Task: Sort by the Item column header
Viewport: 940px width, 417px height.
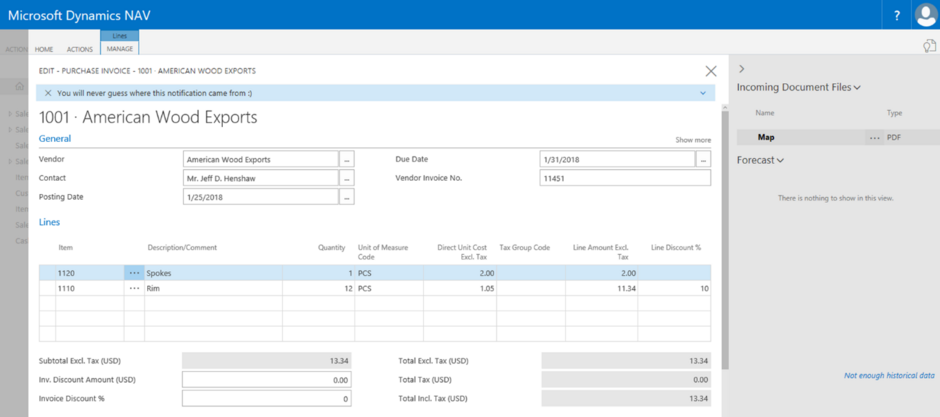Action: (65, 247)
